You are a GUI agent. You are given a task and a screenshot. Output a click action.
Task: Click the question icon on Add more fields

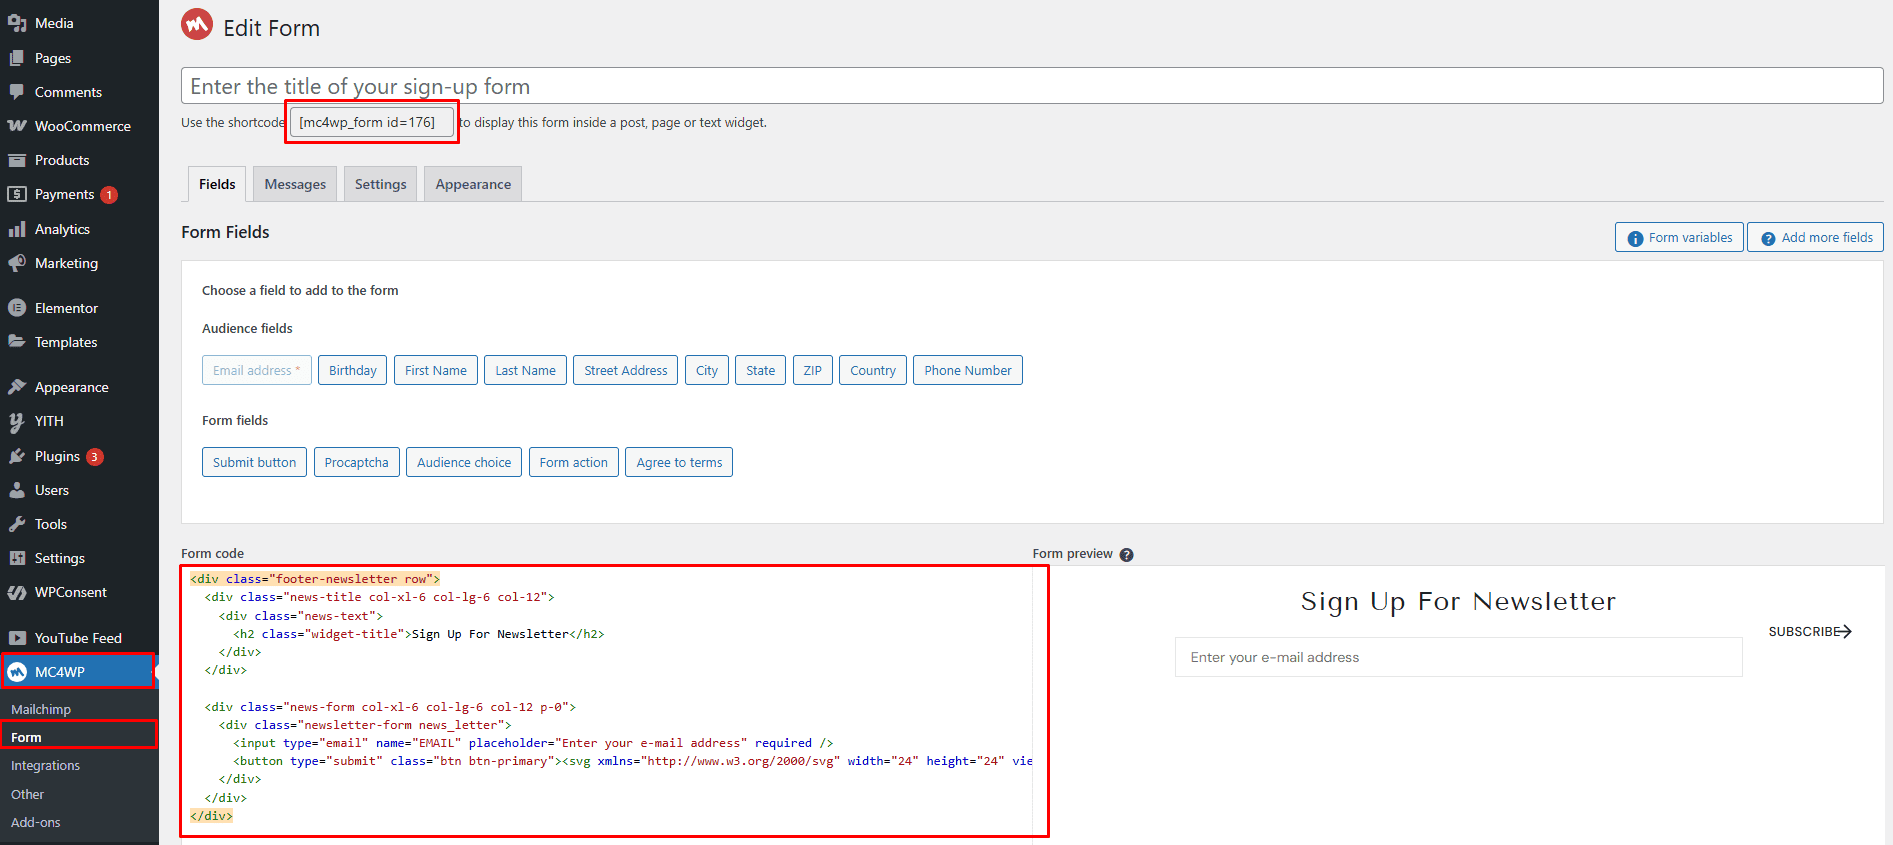(x=1768, y=238)
